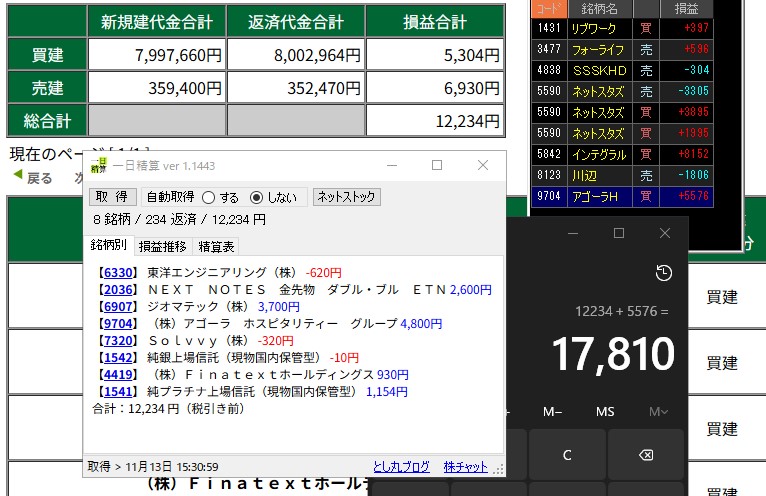766x496 pixels.
Task: Open the とし丸ブログ link
Action: [401, 467]
